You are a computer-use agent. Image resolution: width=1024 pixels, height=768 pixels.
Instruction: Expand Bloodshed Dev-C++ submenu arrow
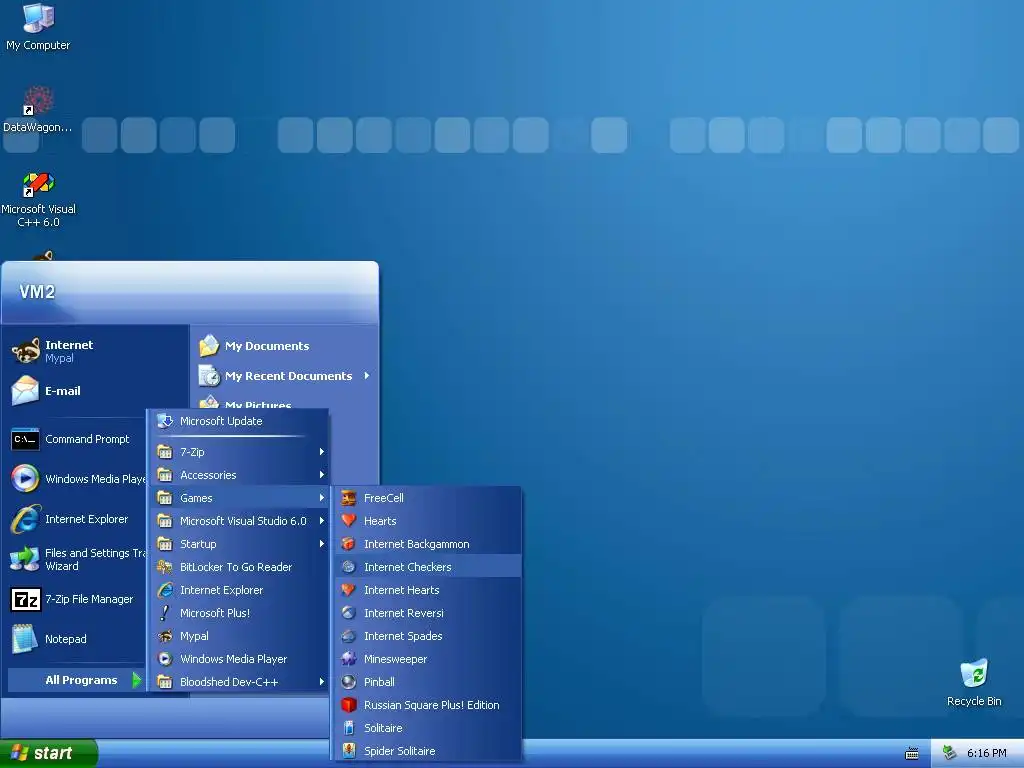[x=321, y=682]
